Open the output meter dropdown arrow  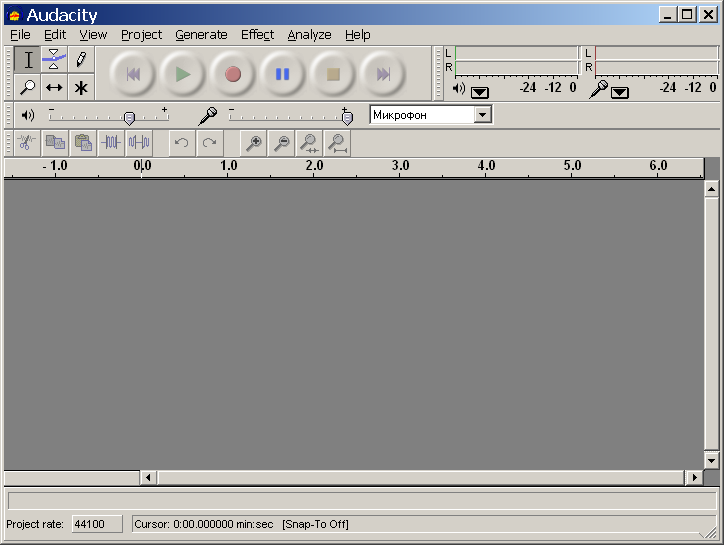[x=480, y=93]
